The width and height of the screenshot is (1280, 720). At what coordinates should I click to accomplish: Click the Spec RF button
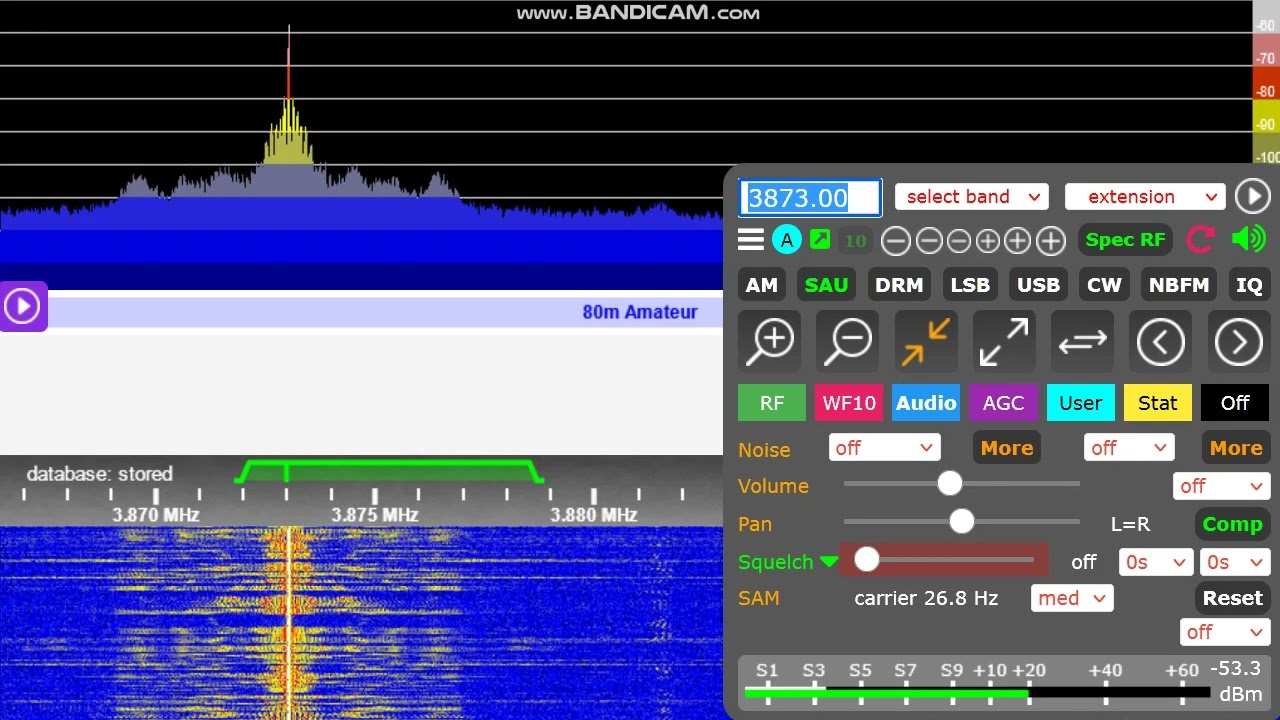tap(1125, 240)
